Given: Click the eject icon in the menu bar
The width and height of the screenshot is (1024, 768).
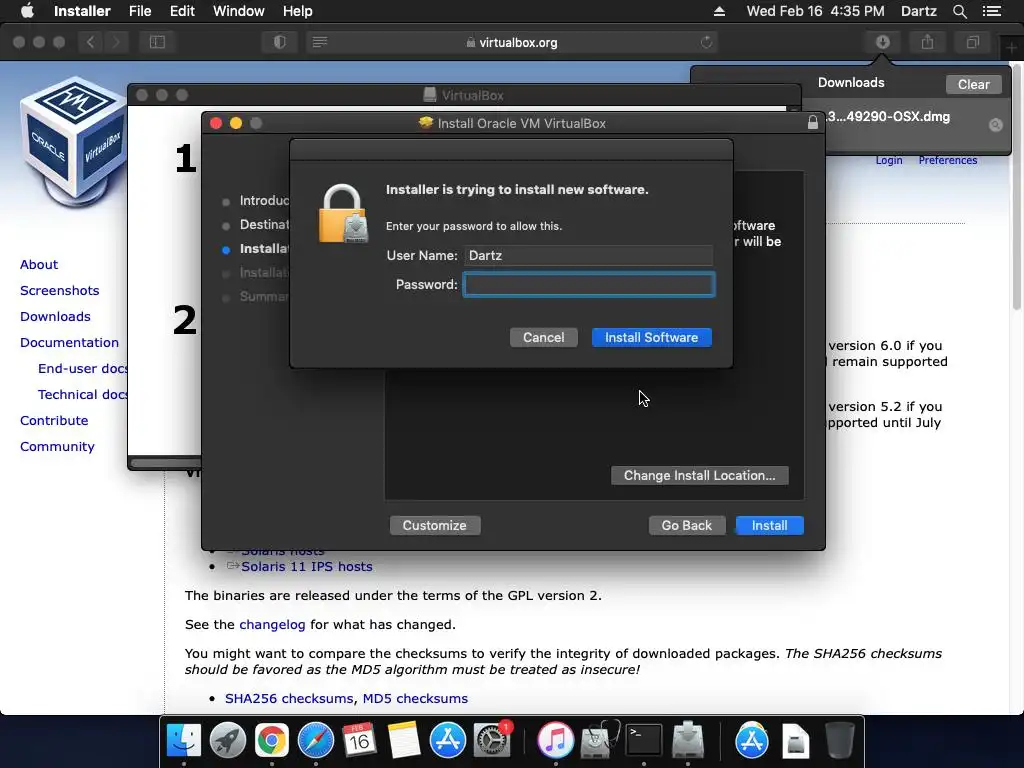Looking at the screenshot, I should 719,11.
